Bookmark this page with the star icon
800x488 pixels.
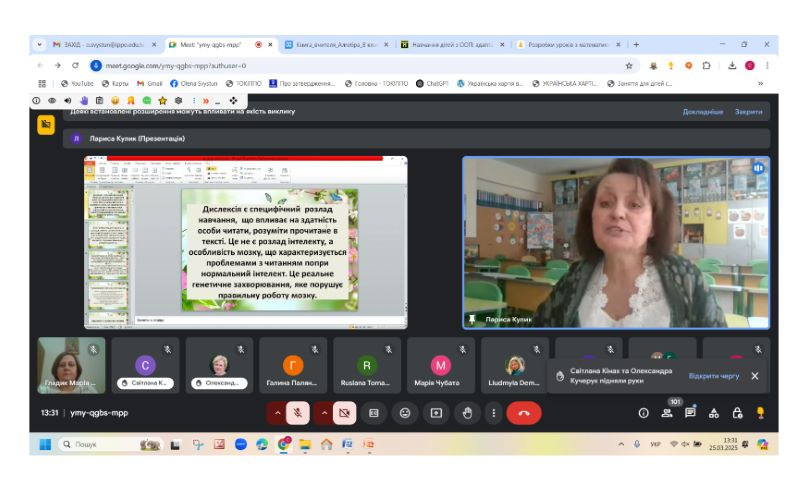(629, 65)
